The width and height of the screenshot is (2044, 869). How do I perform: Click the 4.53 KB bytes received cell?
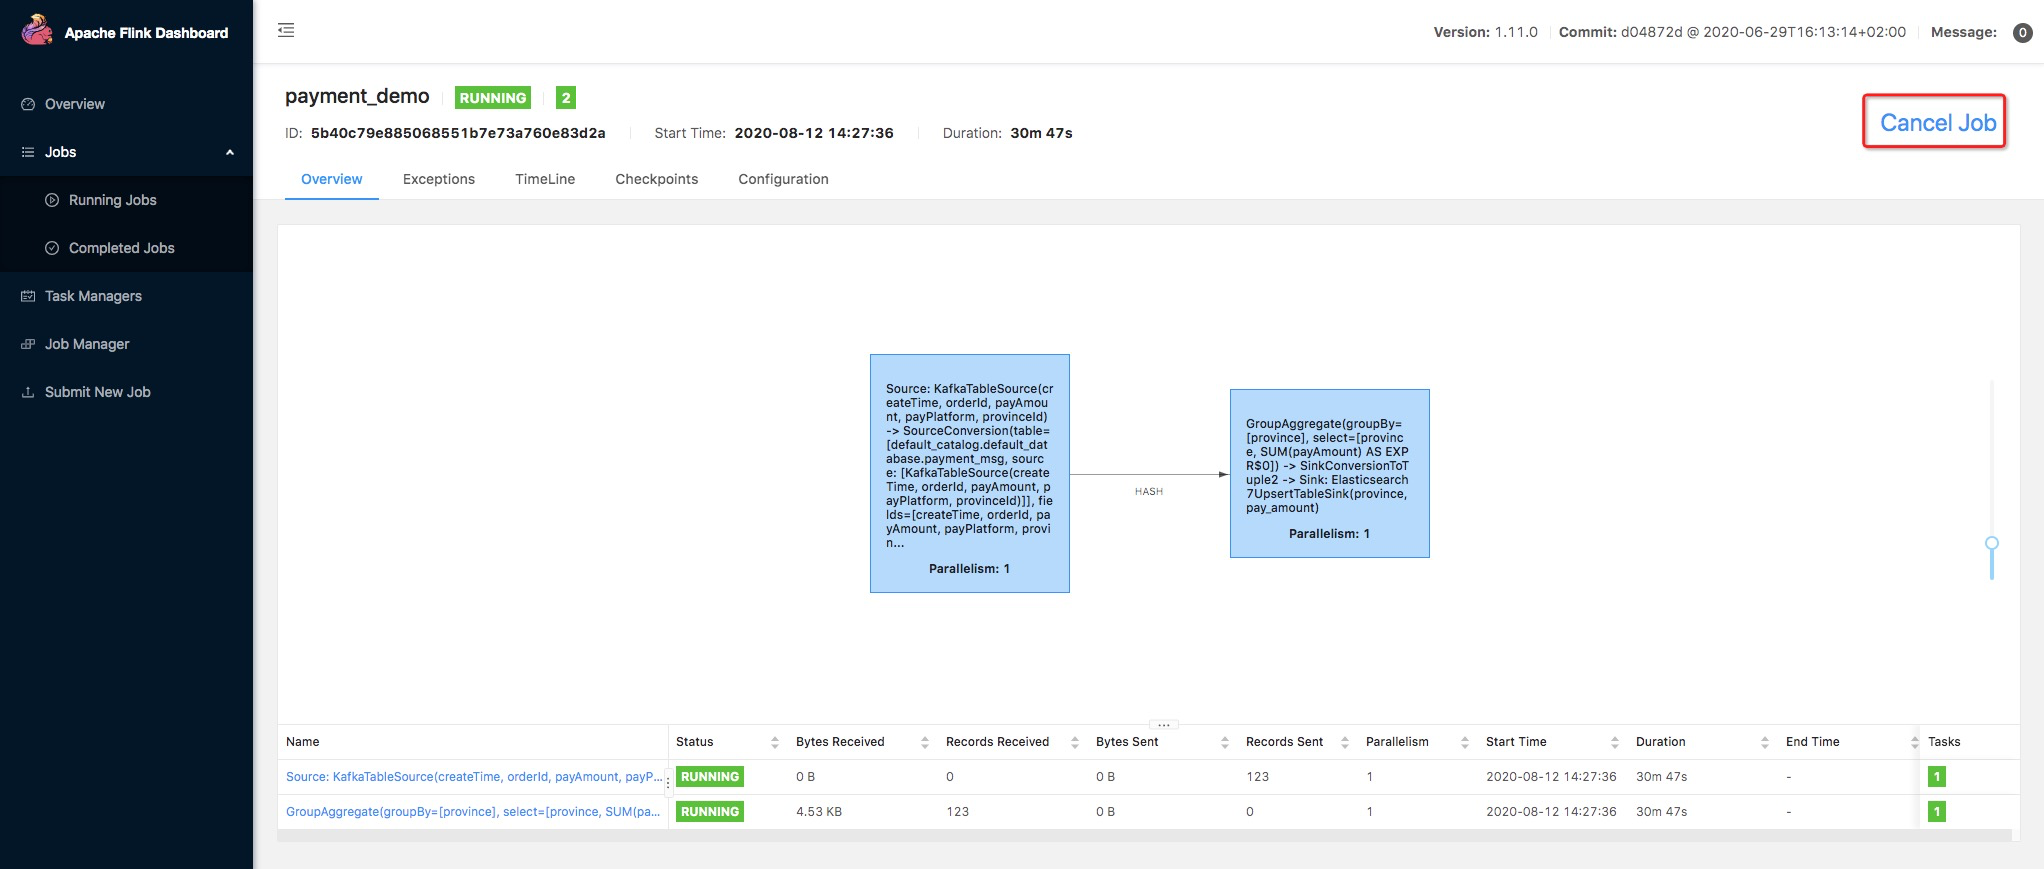point(819,812)
